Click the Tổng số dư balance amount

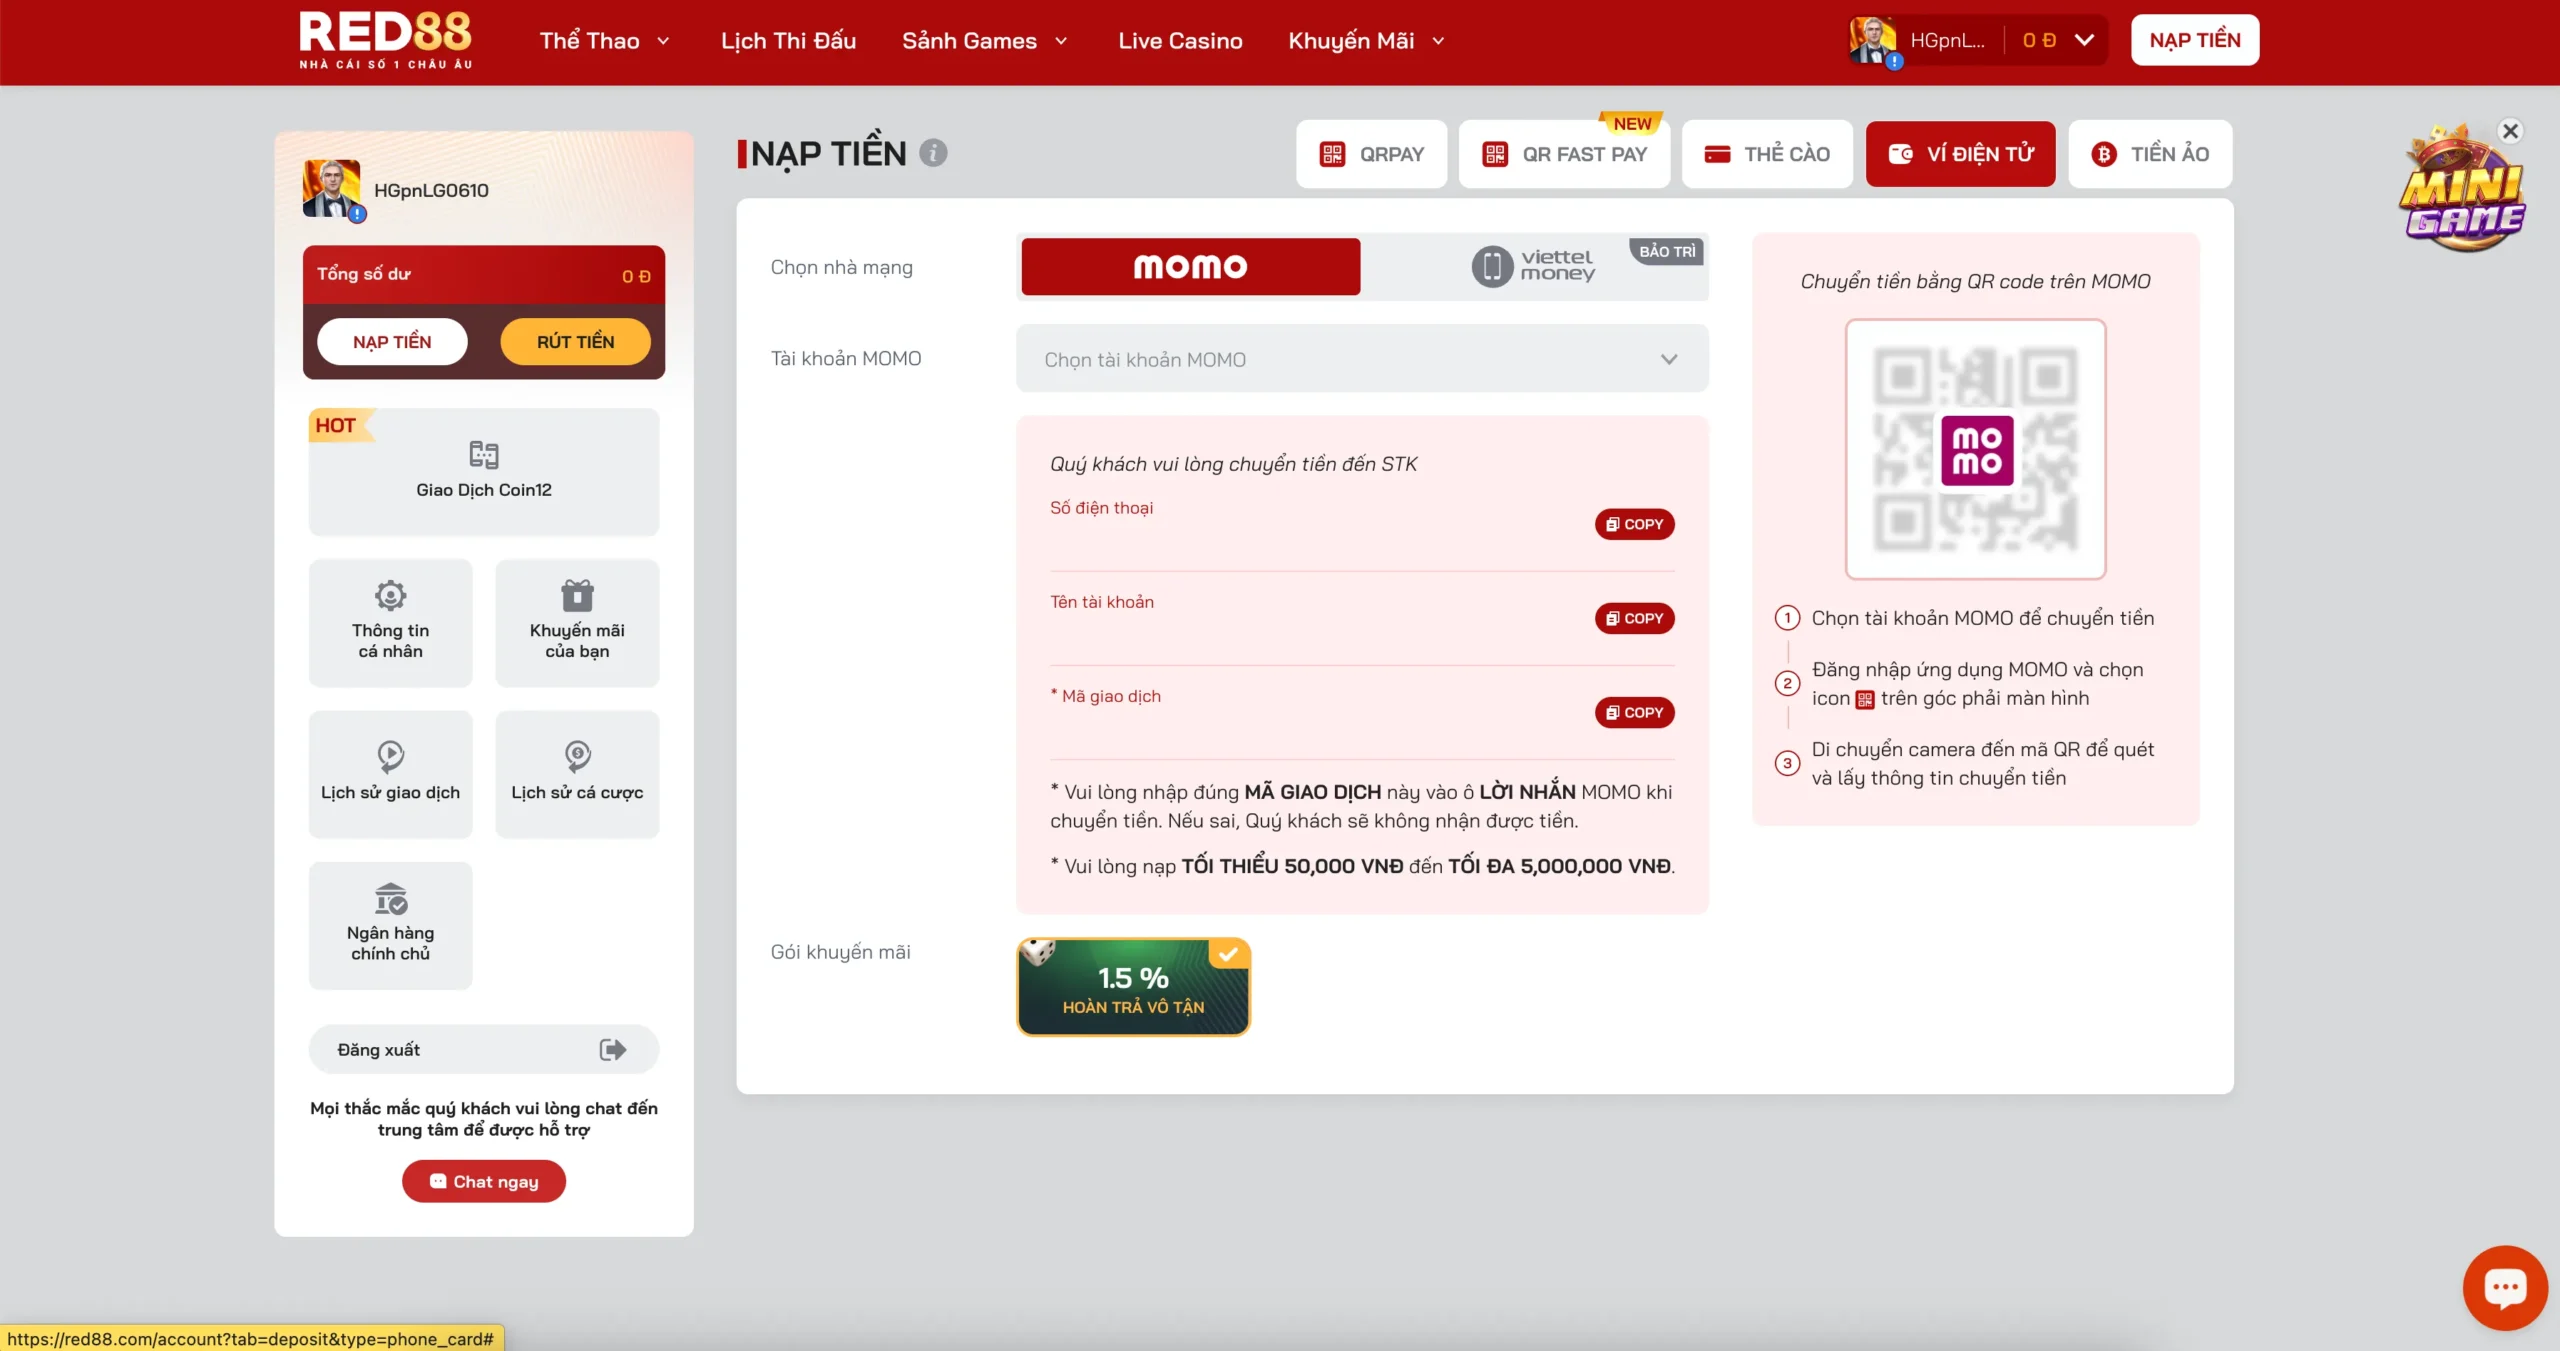[636, 276]
